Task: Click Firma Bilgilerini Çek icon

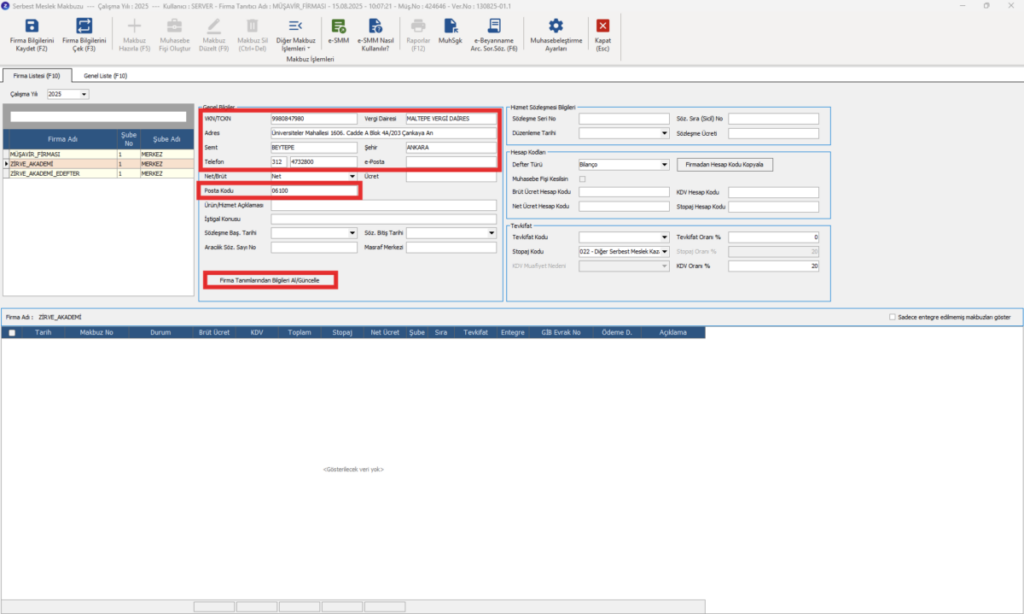Action: (84, 26)
